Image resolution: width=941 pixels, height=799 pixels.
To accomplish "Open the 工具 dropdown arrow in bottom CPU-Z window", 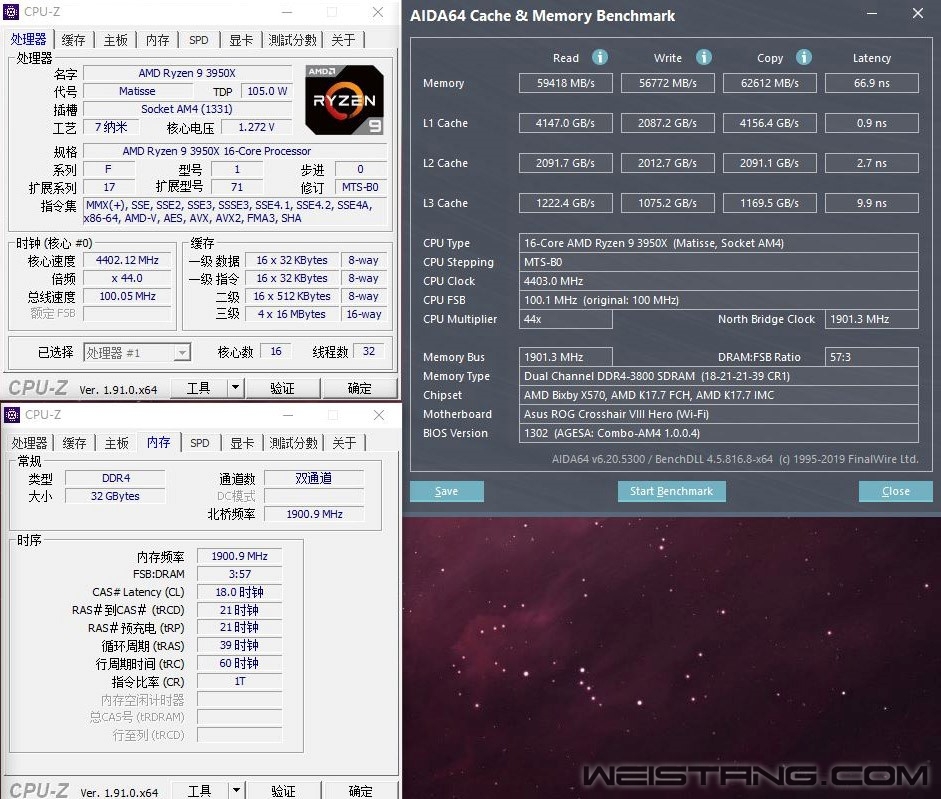I will click(x=236, y=791).
